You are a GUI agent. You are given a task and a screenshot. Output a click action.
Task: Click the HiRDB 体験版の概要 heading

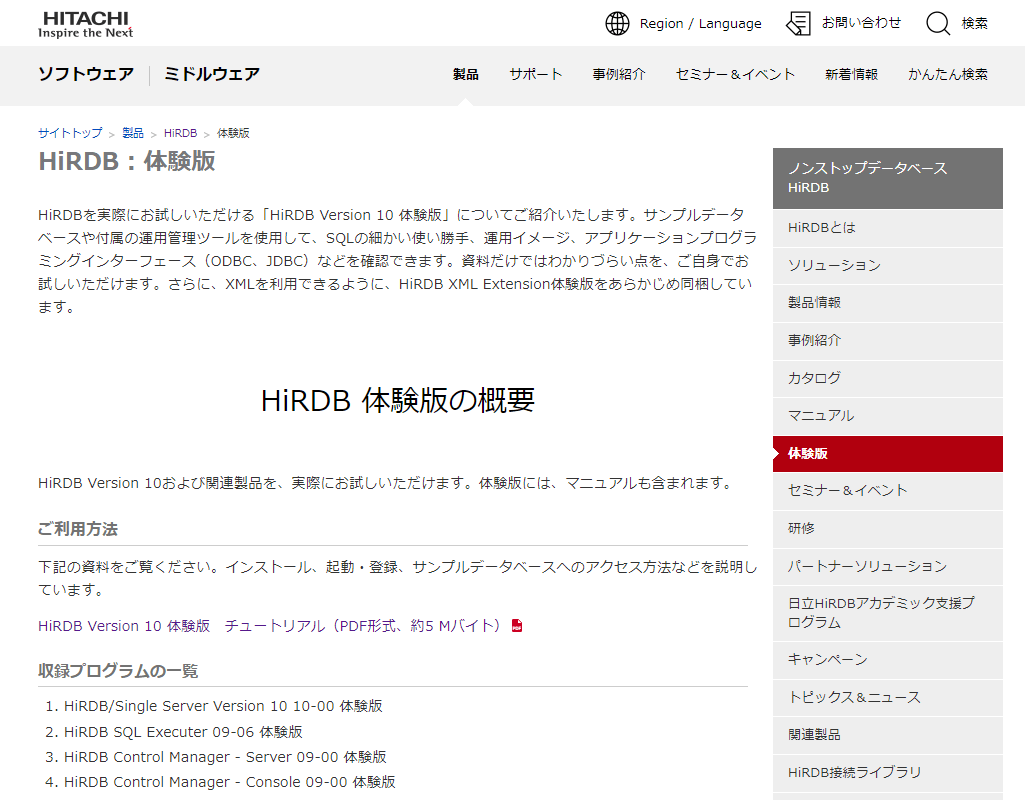pos(397,400)
